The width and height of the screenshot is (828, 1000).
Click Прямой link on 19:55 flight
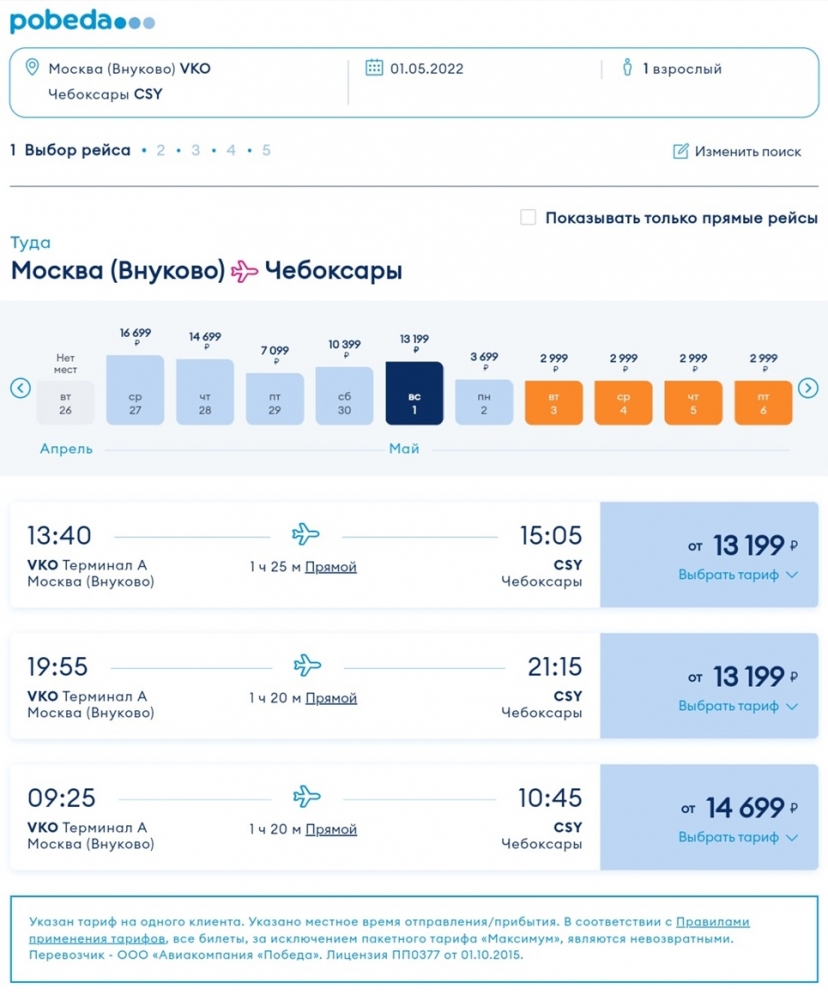[x=330, y=698]
